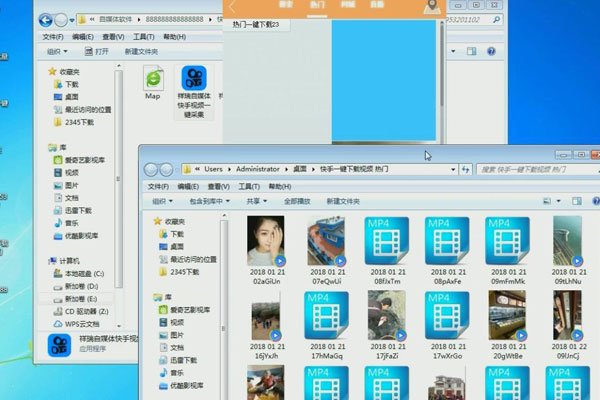Go back in the 自媒体软件 Explorer window
The height and width of the screenshot is (400, 600).
pyautogui.click(x=46, y=20)
